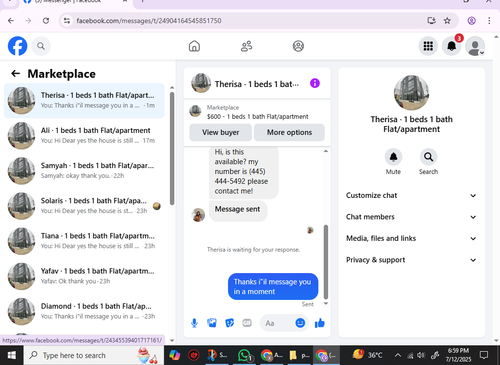Click the Facebook logo

pyautogui.click(x=17, y=46)
